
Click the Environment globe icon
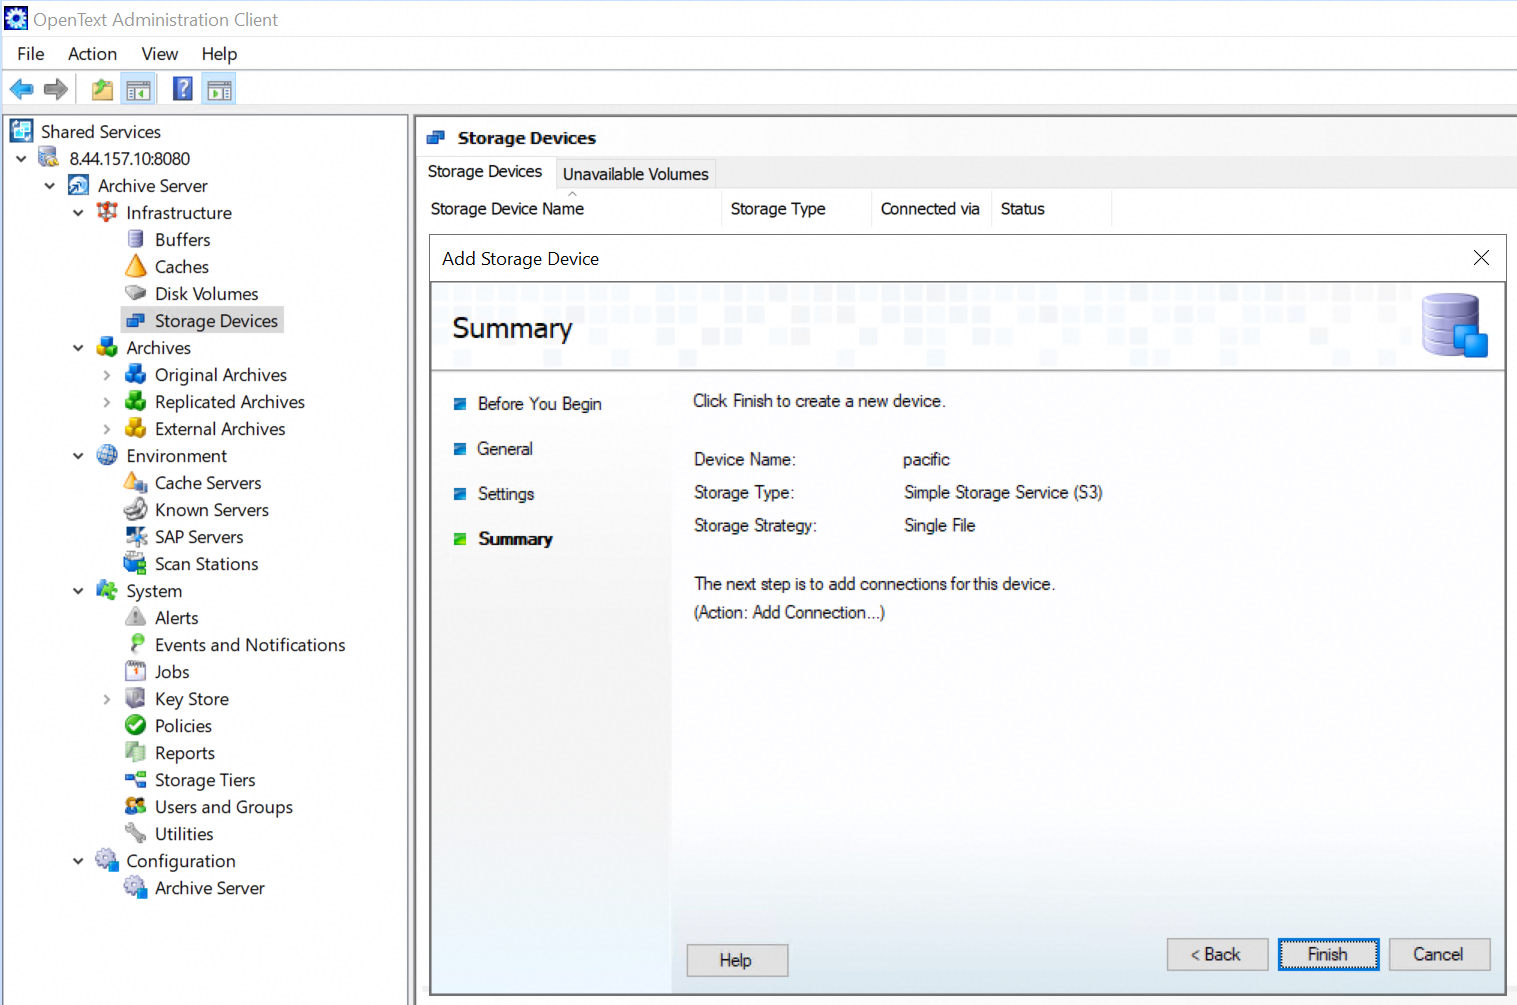(x=107, y=455)
